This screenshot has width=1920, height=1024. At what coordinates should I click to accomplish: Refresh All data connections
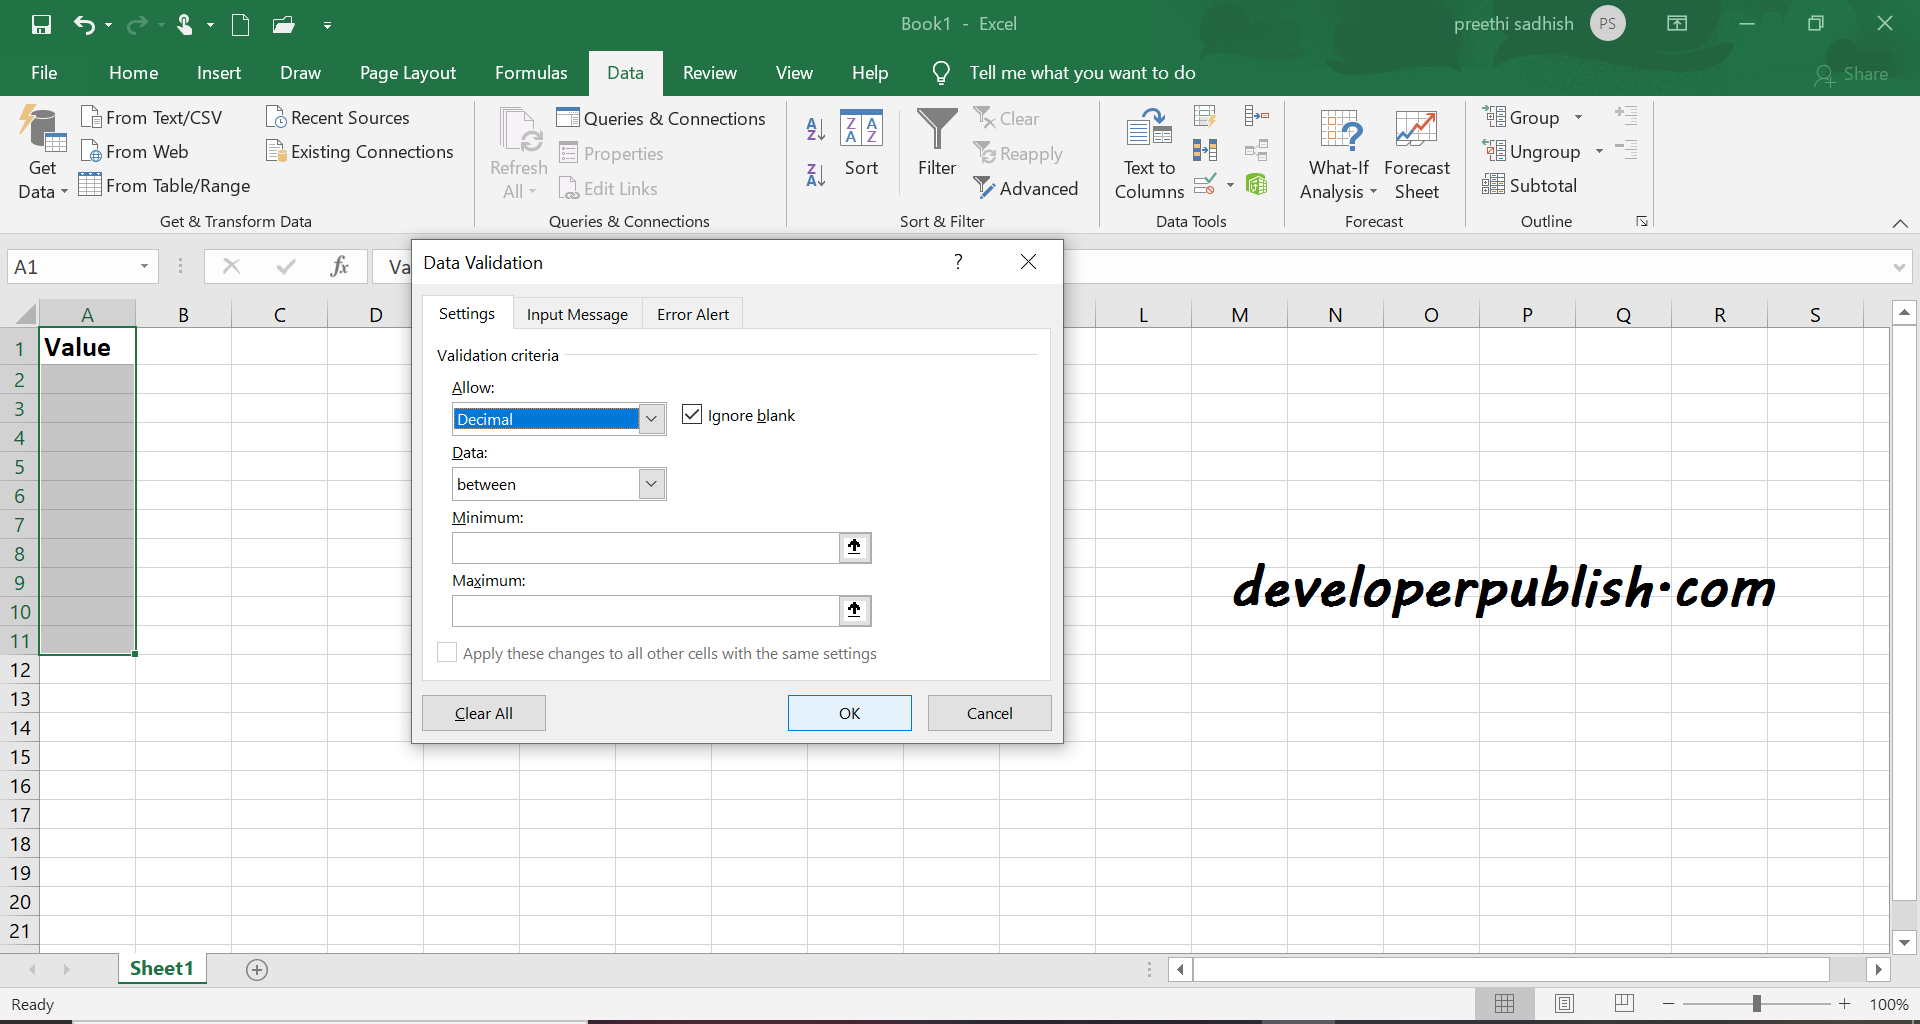(x=517, y=150)
